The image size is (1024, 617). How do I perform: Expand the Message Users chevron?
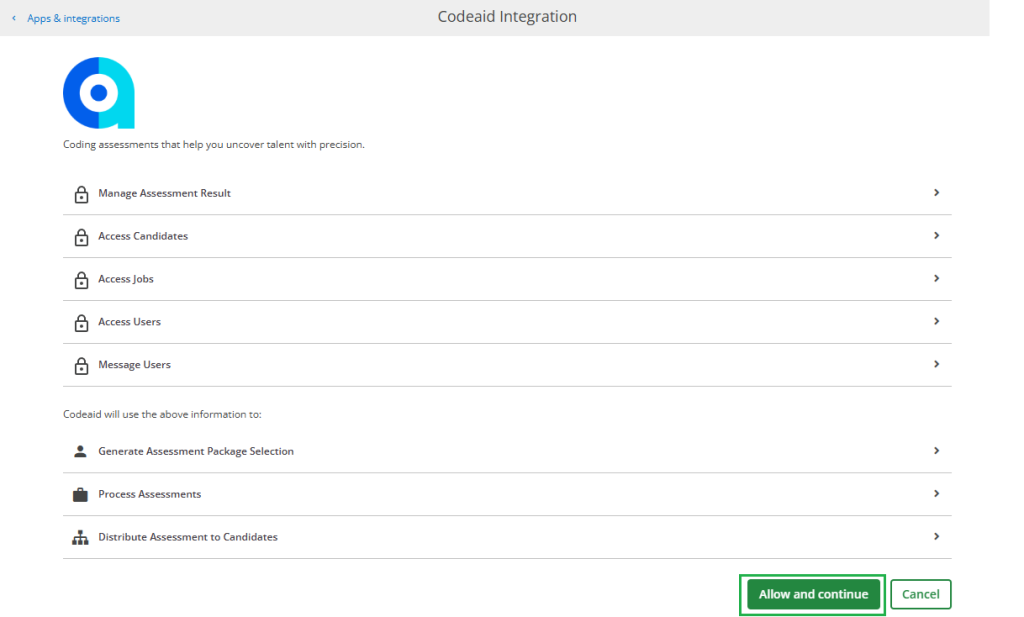click(936, 364)
